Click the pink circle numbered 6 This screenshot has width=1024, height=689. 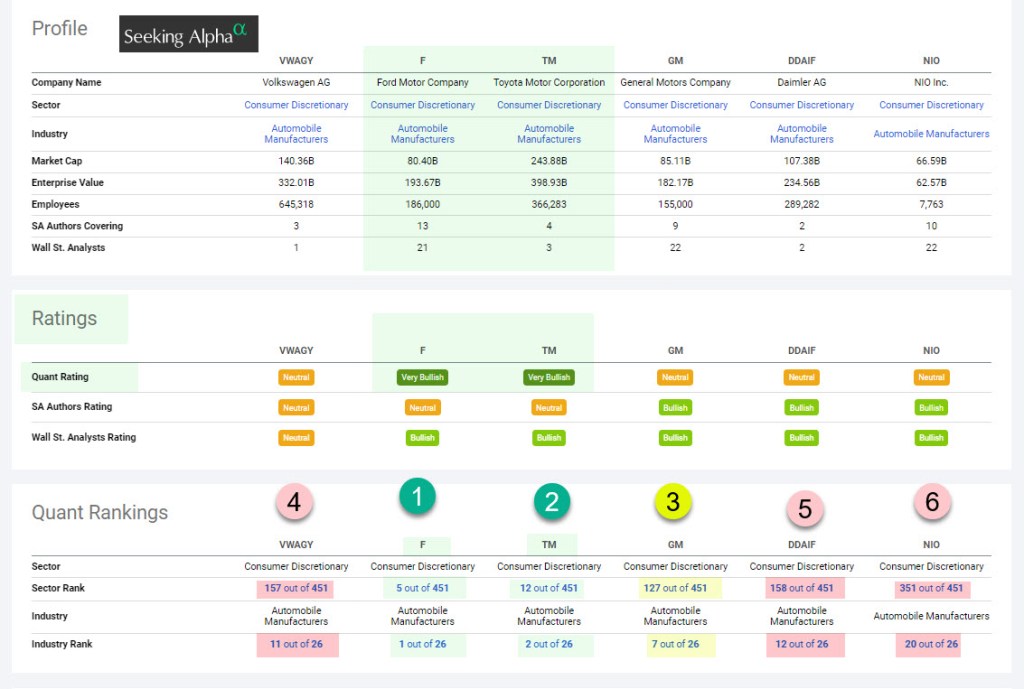[931, 502]
